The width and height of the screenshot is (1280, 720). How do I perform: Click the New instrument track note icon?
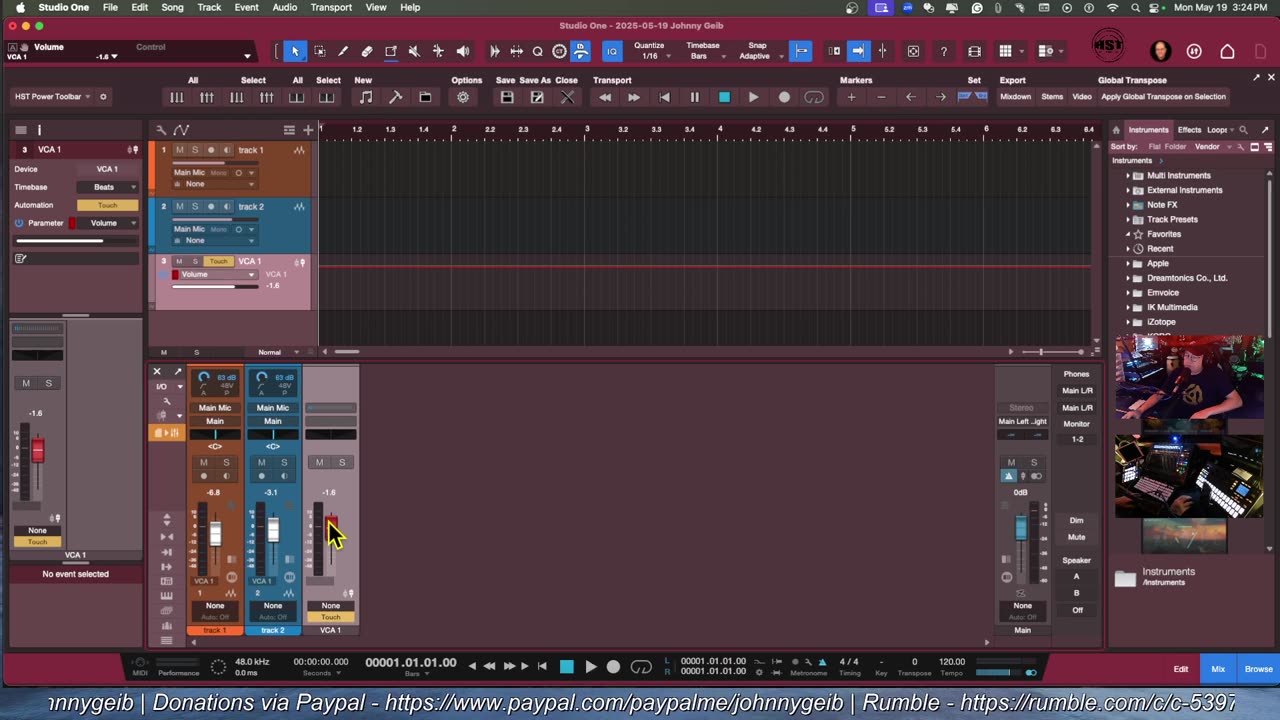pos(366,97)
